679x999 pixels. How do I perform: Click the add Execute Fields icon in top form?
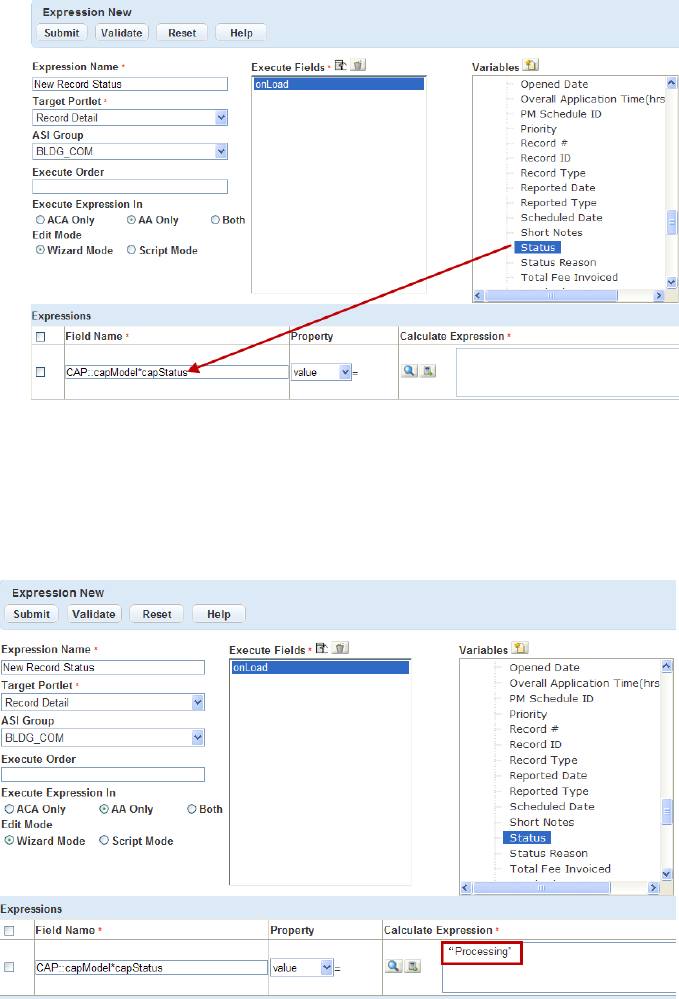point(341,65)
